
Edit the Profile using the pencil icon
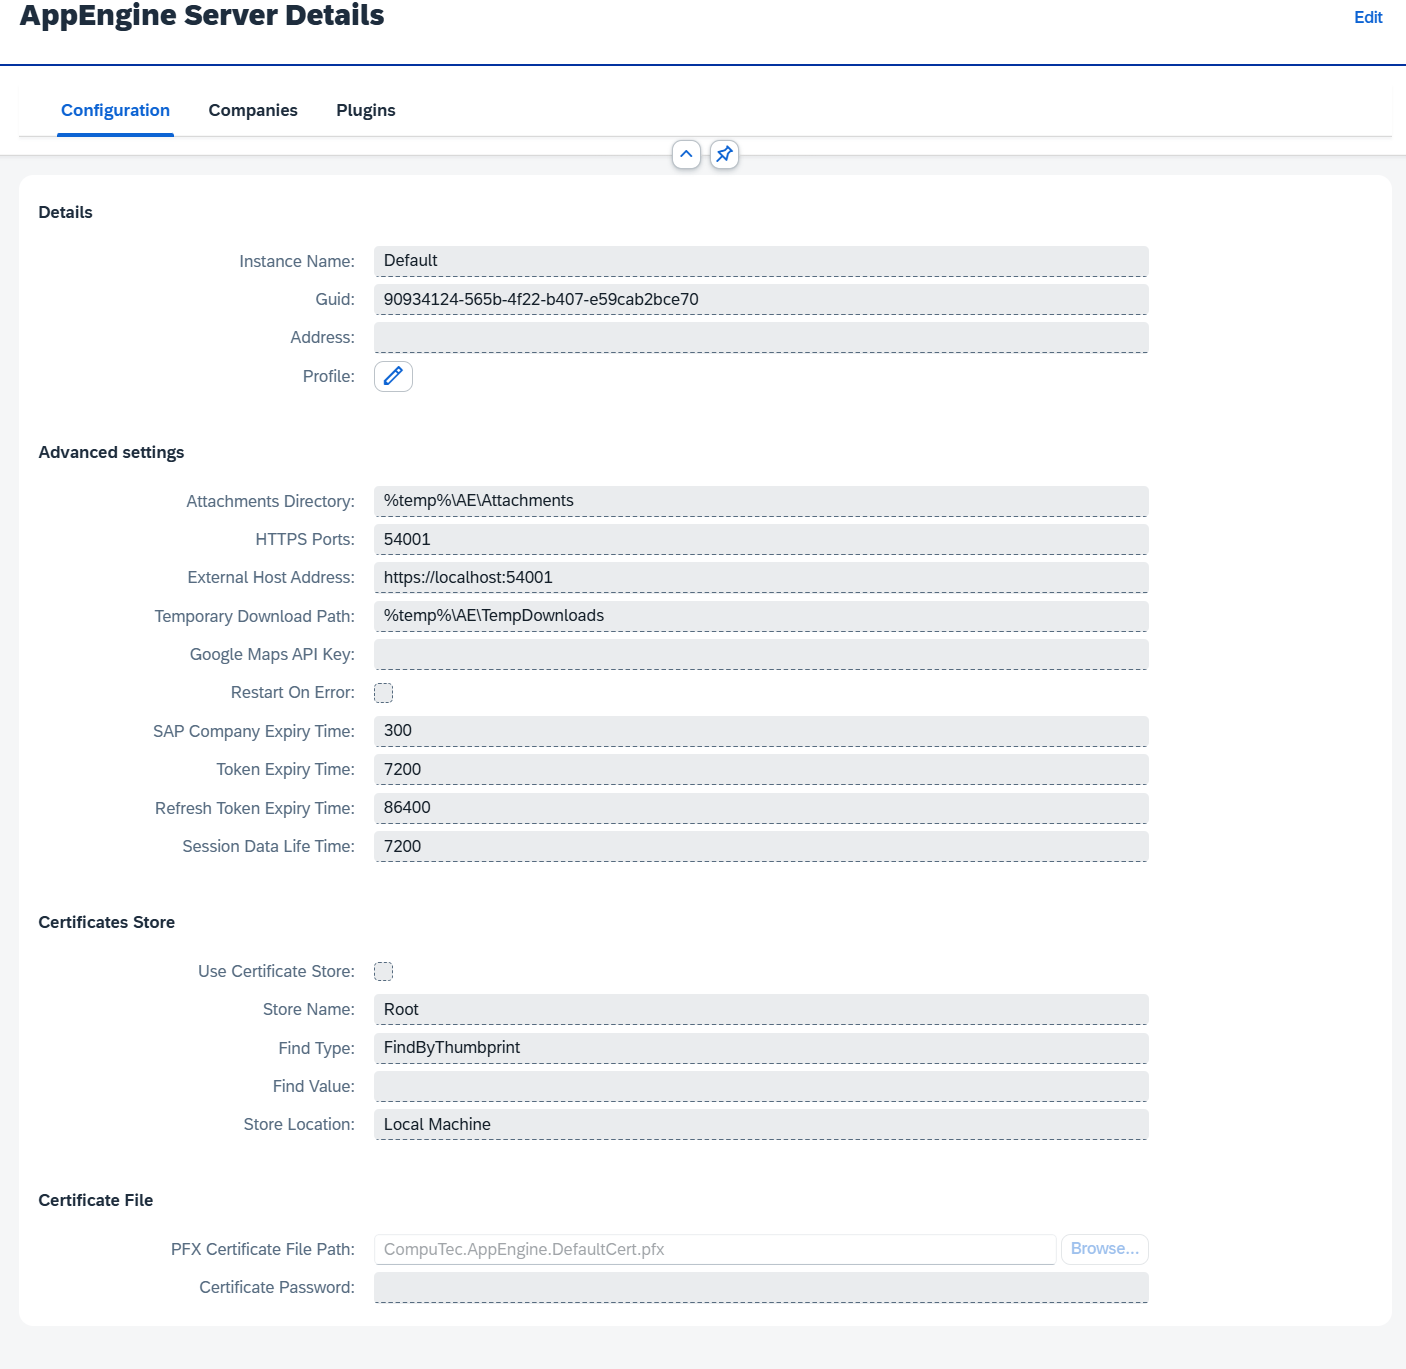(393, 376)
